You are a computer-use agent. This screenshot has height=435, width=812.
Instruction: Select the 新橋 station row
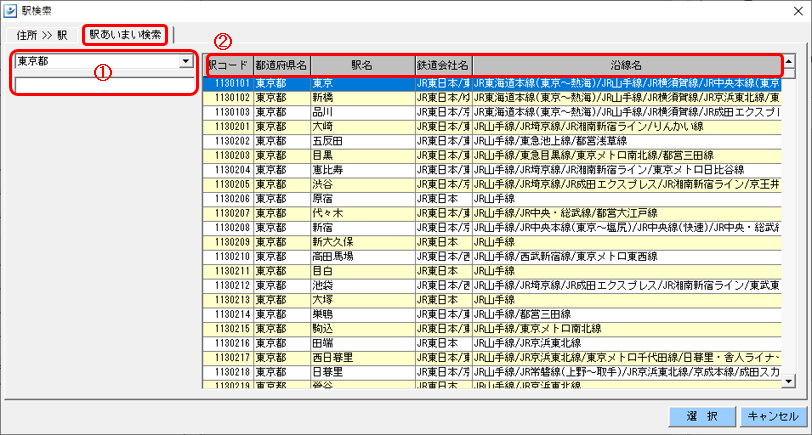pos(491,97)
